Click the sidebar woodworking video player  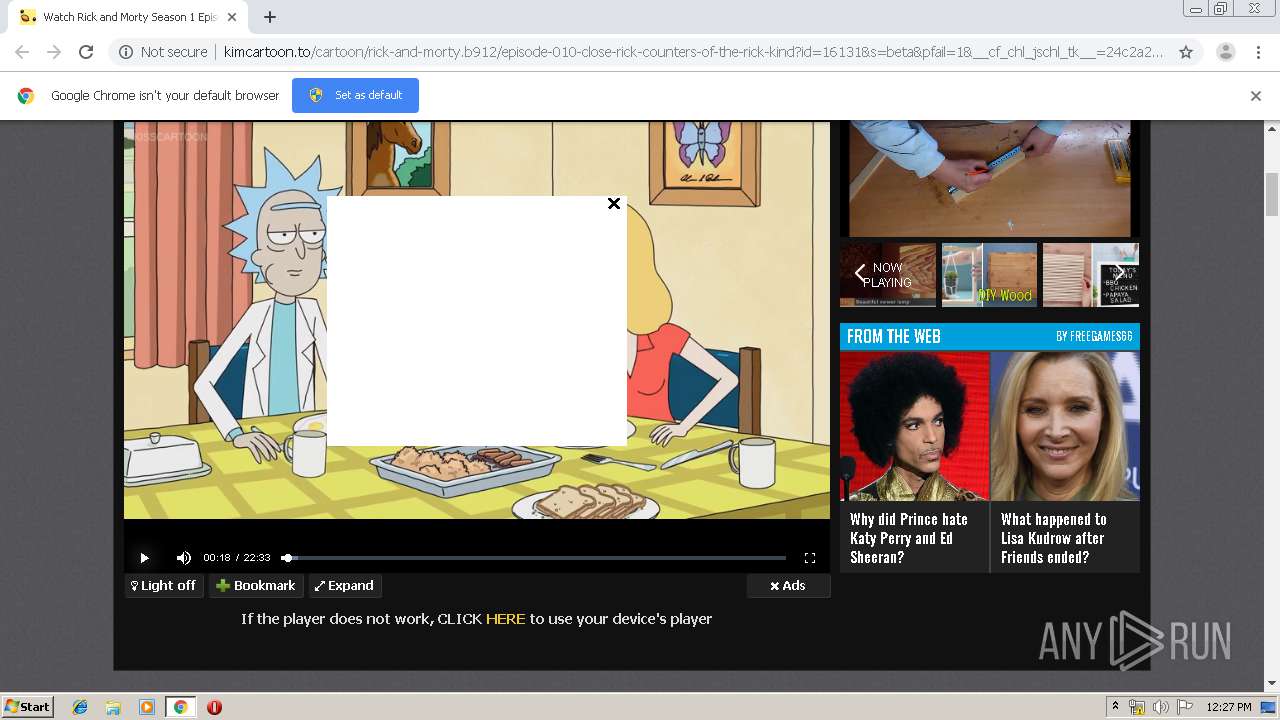(x=989, y=178)
